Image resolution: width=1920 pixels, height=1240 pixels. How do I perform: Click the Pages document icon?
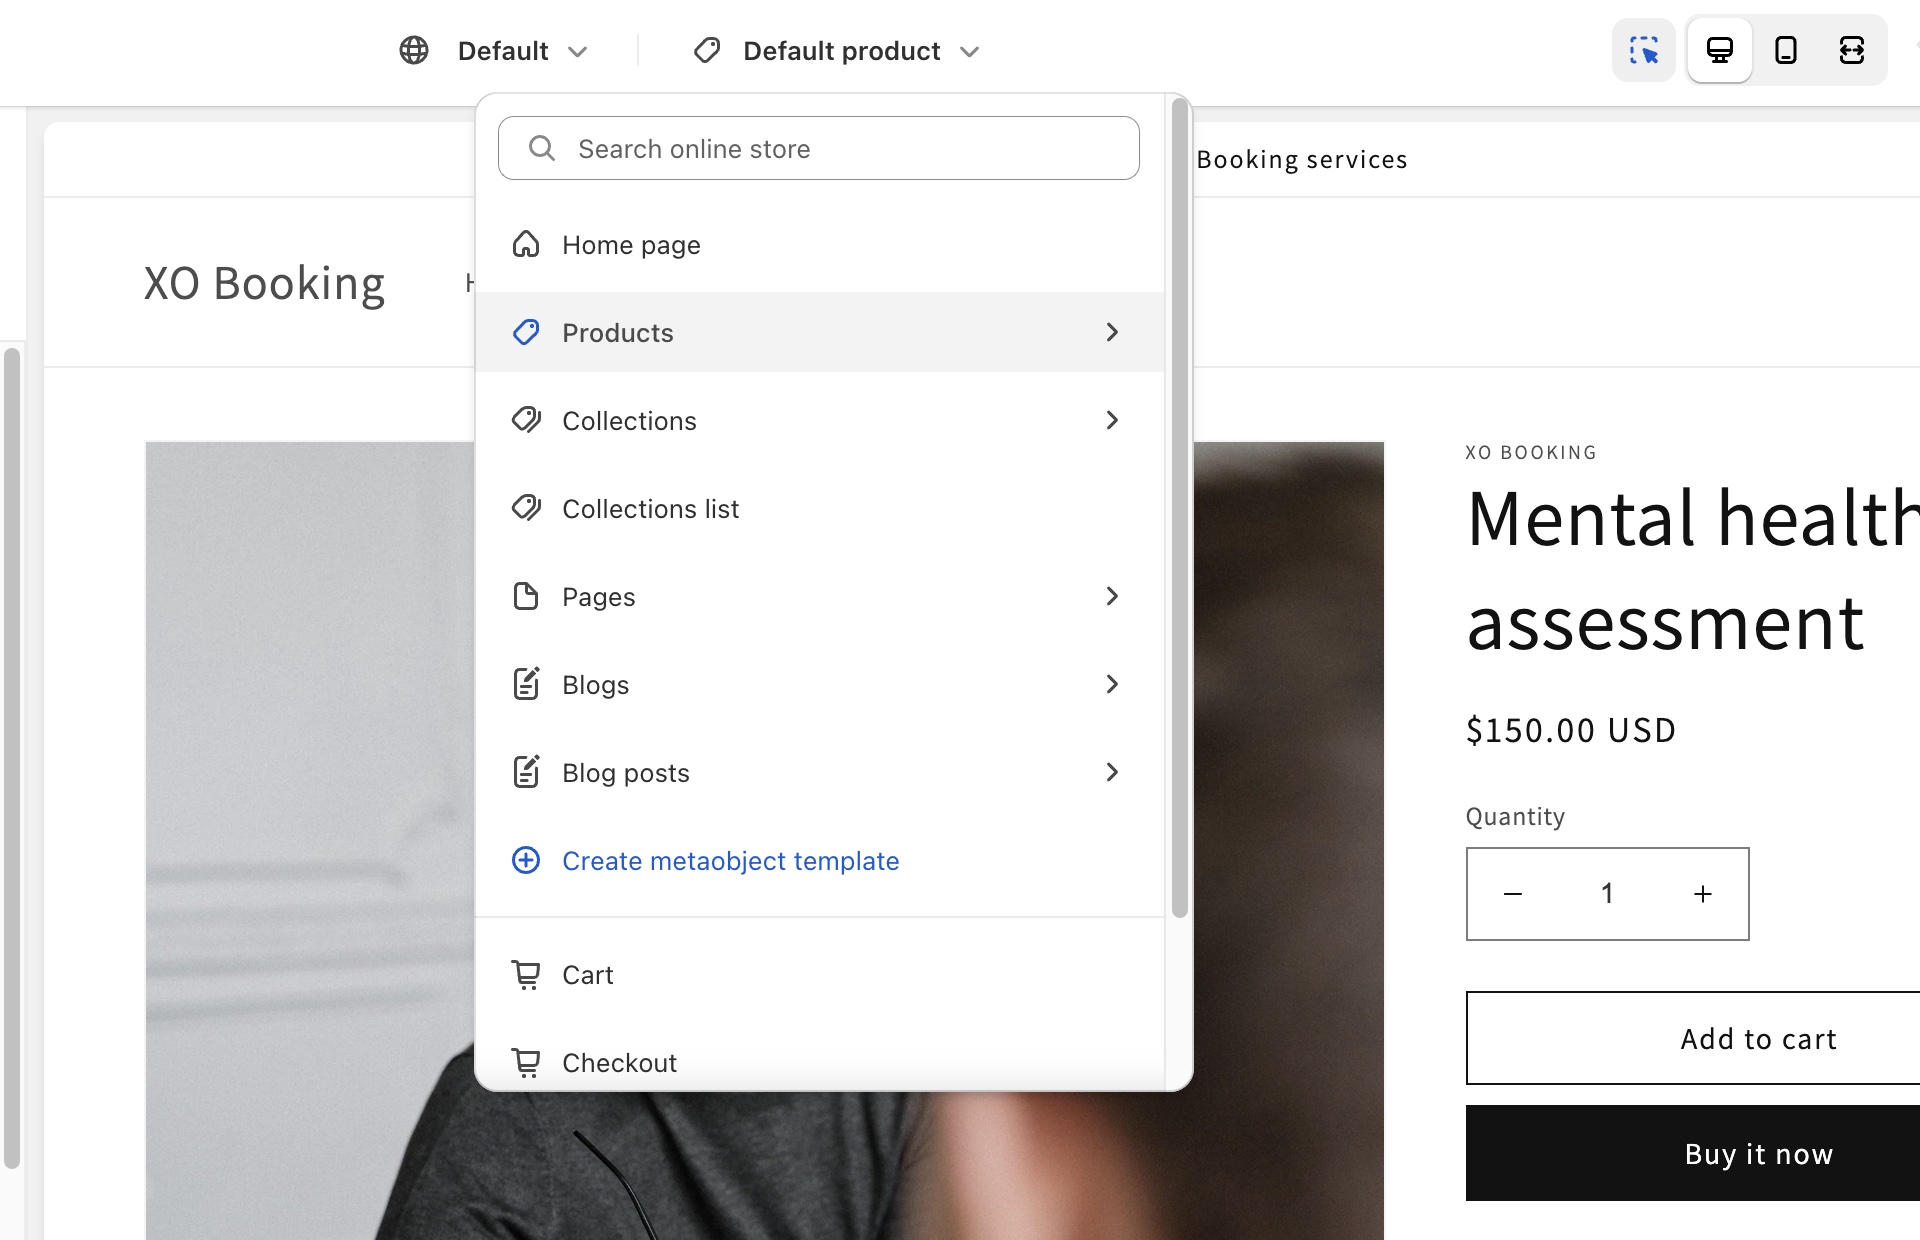526,596
